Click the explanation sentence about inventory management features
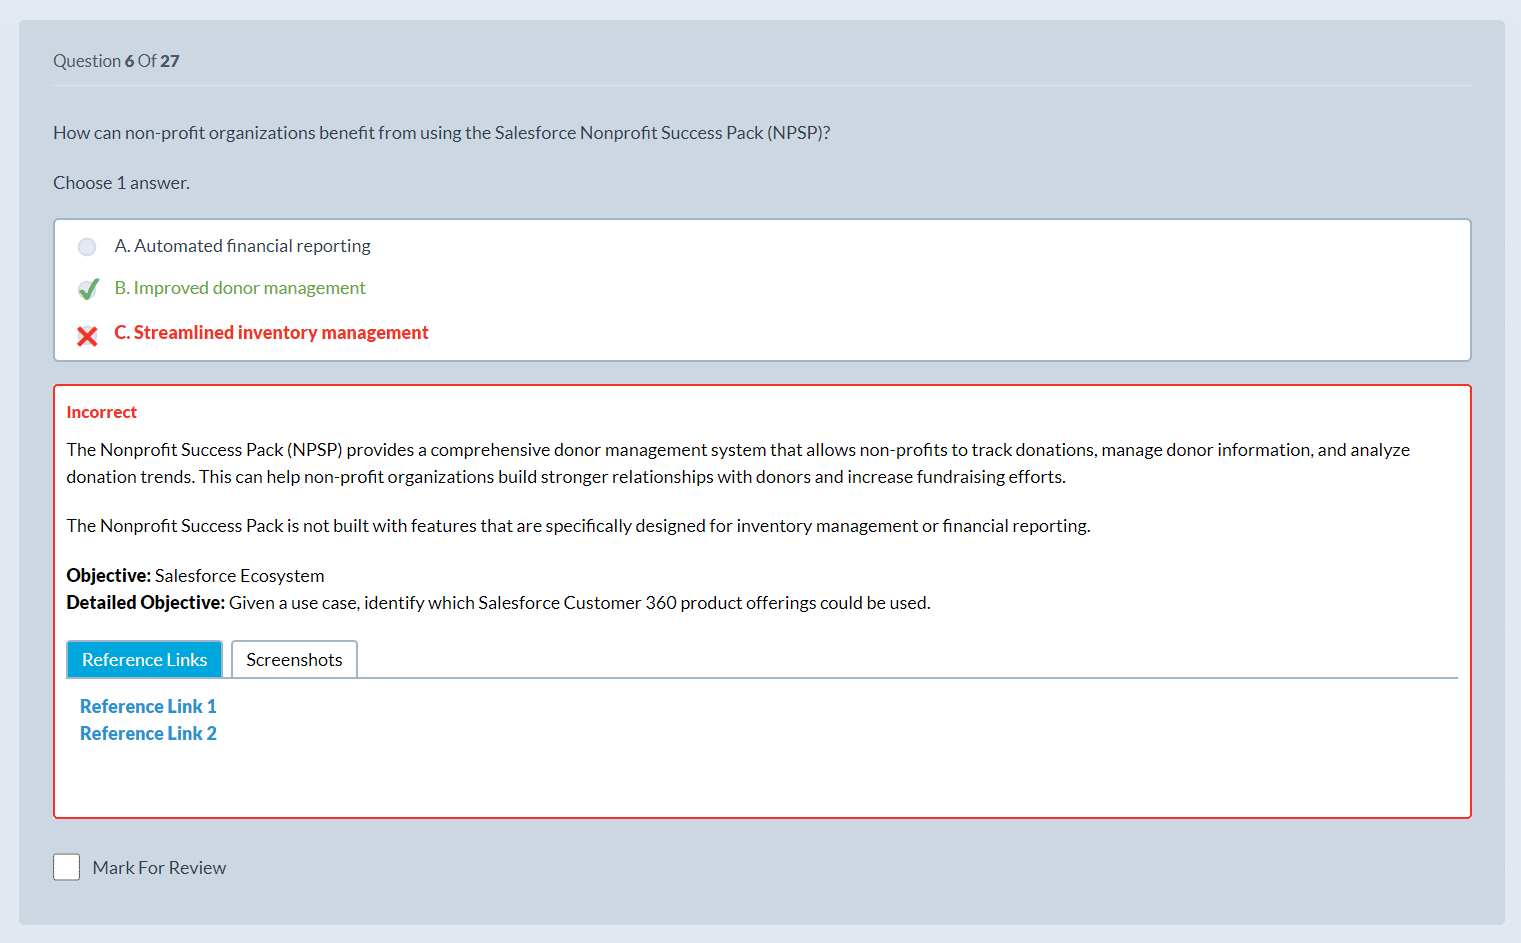The image size is (1521, 943). 578,526
